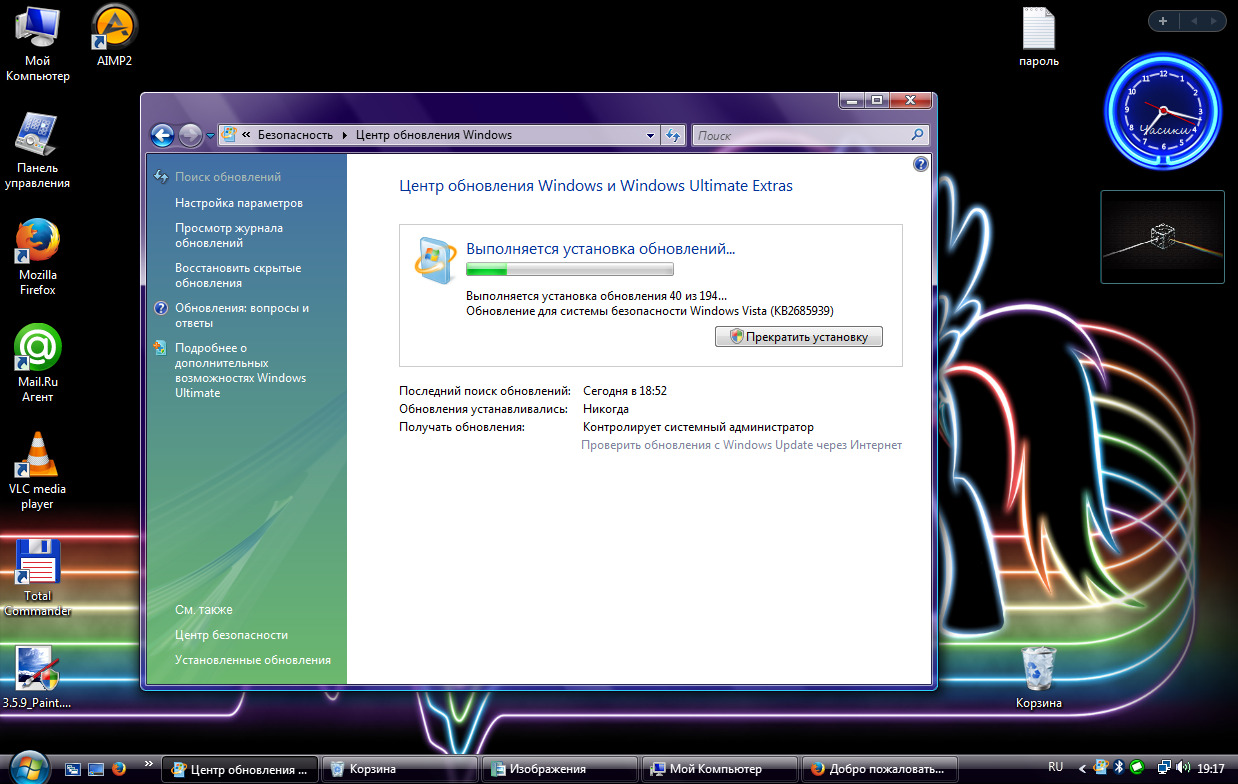
Task: Click the RU language indicator
Action: 1055,767
